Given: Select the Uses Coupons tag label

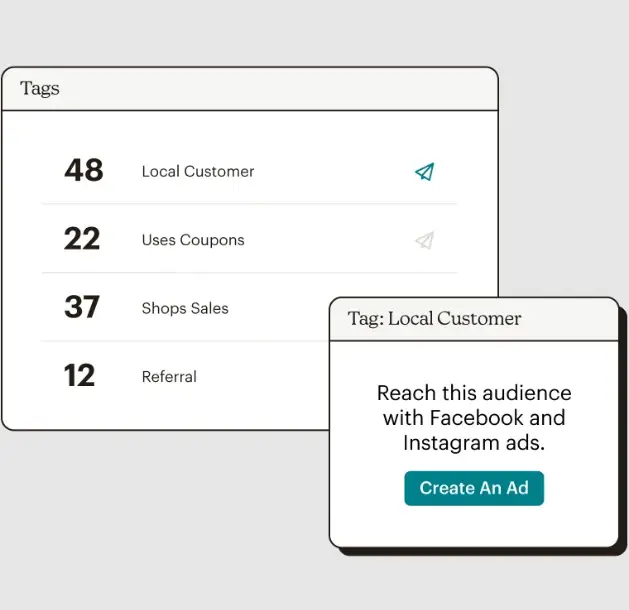Looking at the screenshot, I should (193, 240).
